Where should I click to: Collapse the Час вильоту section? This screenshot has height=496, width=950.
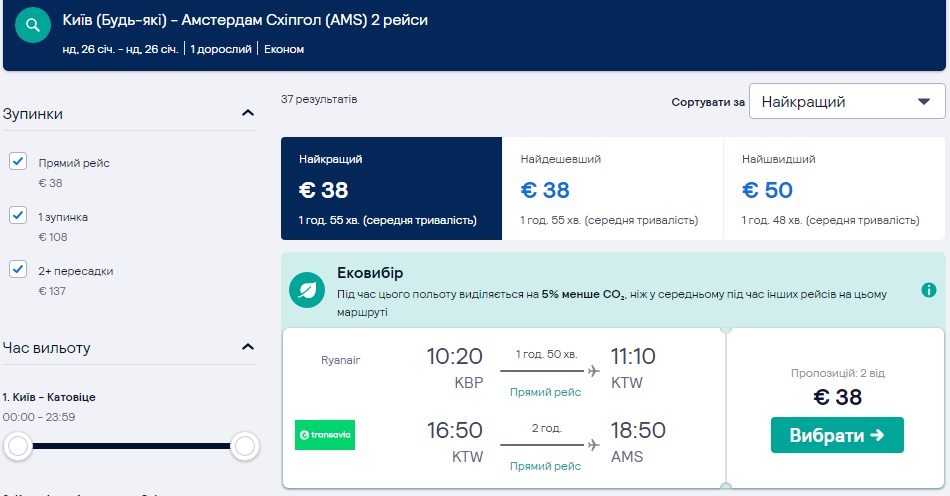tap(248, 348)
